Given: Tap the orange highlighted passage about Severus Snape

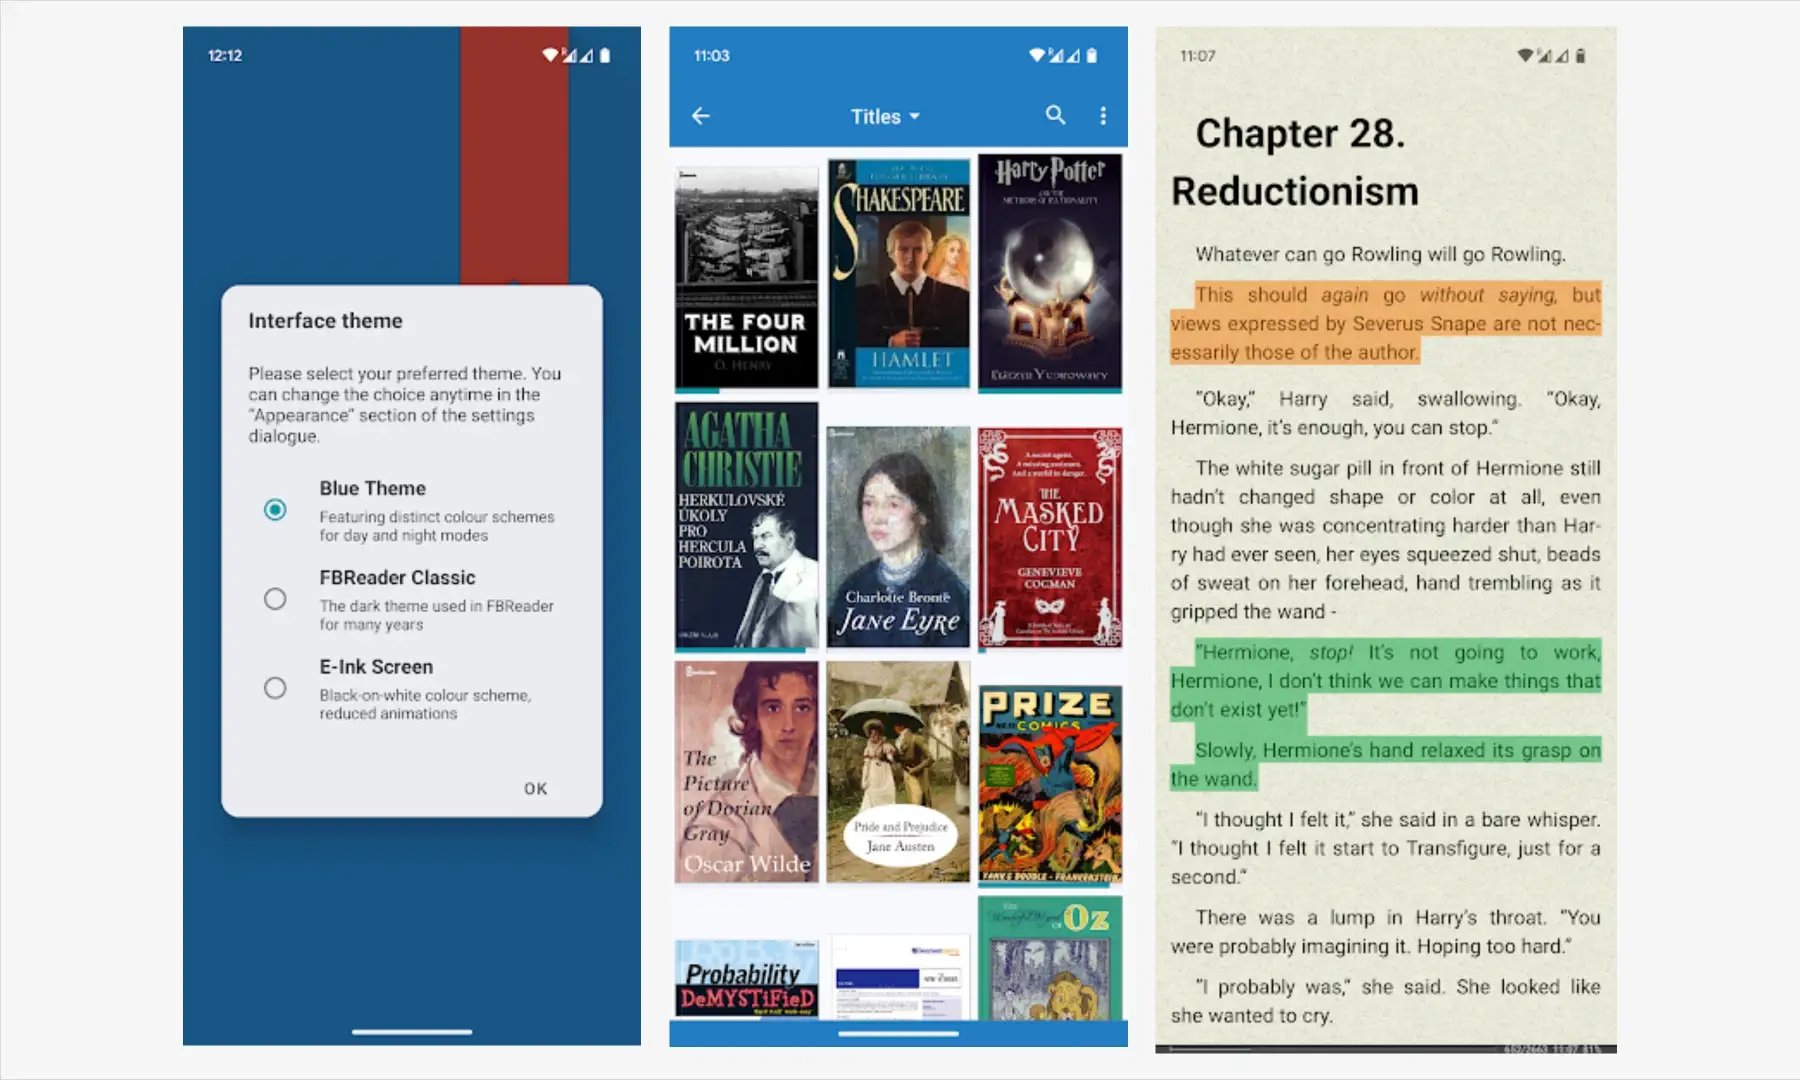Looking at the screenshot, I should pos(1386,323).
